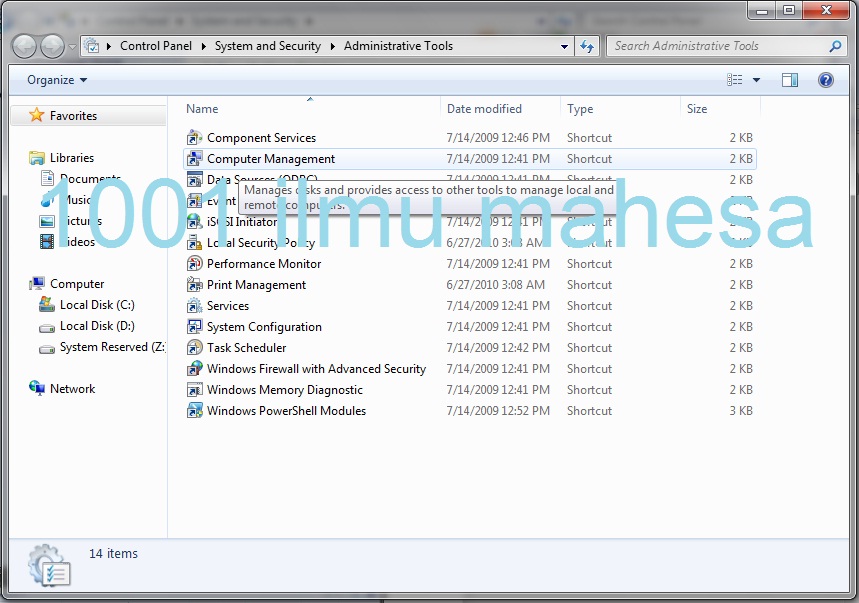The width and height of the screenshot is (859, 603).
Task: Select the Windows PowerShell Modules icon
Action: [x=194, y=411]
